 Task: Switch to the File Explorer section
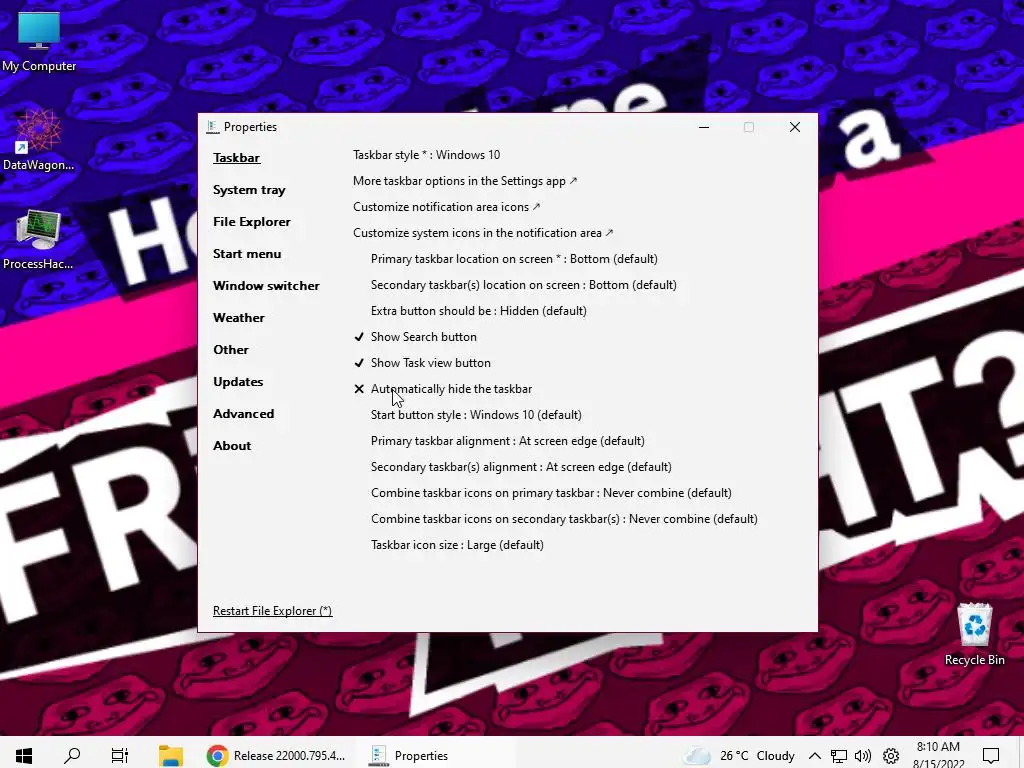click(x=251, y=222)
